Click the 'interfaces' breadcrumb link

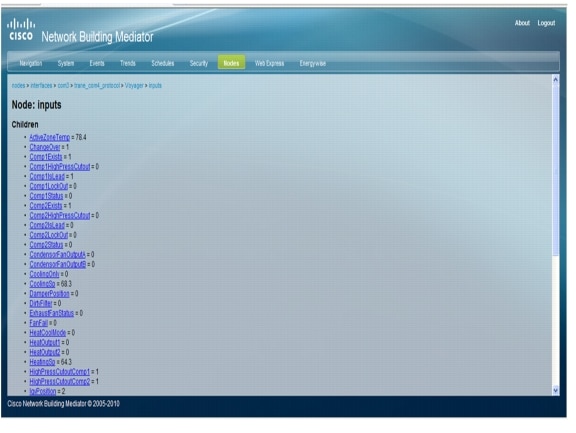(x=41, y=86)
